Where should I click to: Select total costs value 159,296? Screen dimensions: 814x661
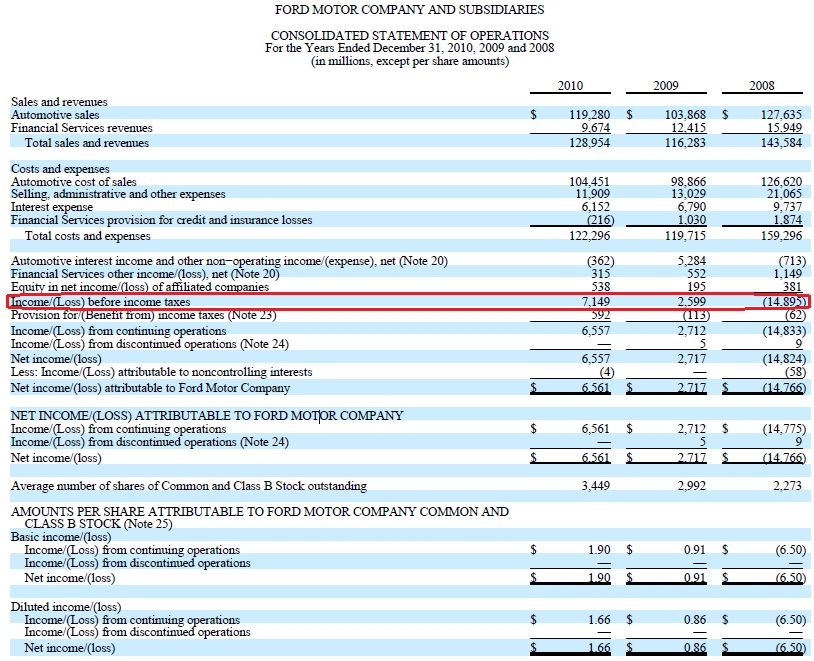coord(781,236)
